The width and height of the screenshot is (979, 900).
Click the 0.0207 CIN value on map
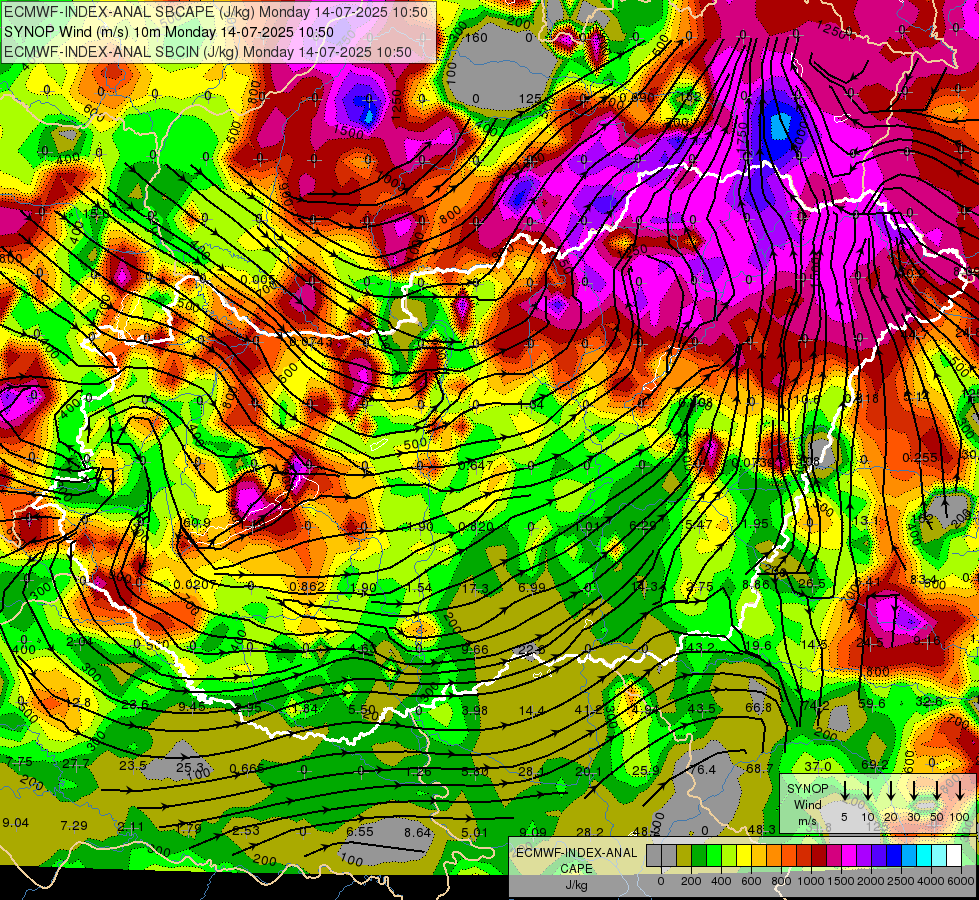coord(195,585)
